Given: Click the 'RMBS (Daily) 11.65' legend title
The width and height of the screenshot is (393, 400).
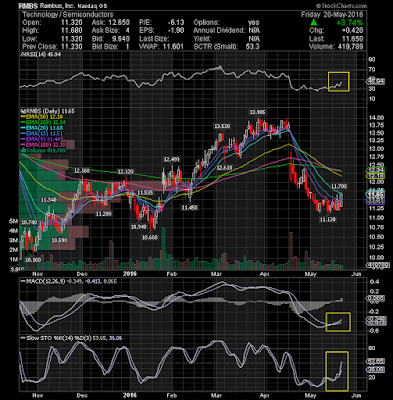Looking at the screenshot, I should point(48,111).
